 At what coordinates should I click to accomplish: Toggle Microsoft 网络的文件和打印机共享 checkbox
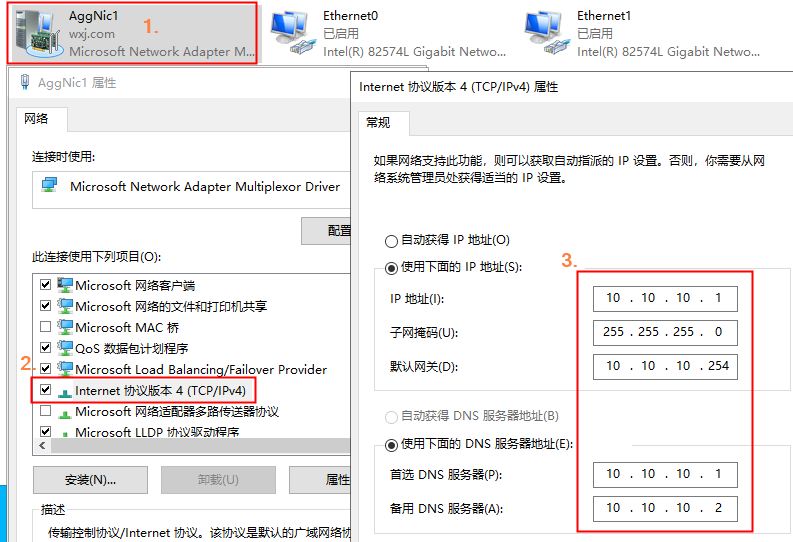(46, 305)
